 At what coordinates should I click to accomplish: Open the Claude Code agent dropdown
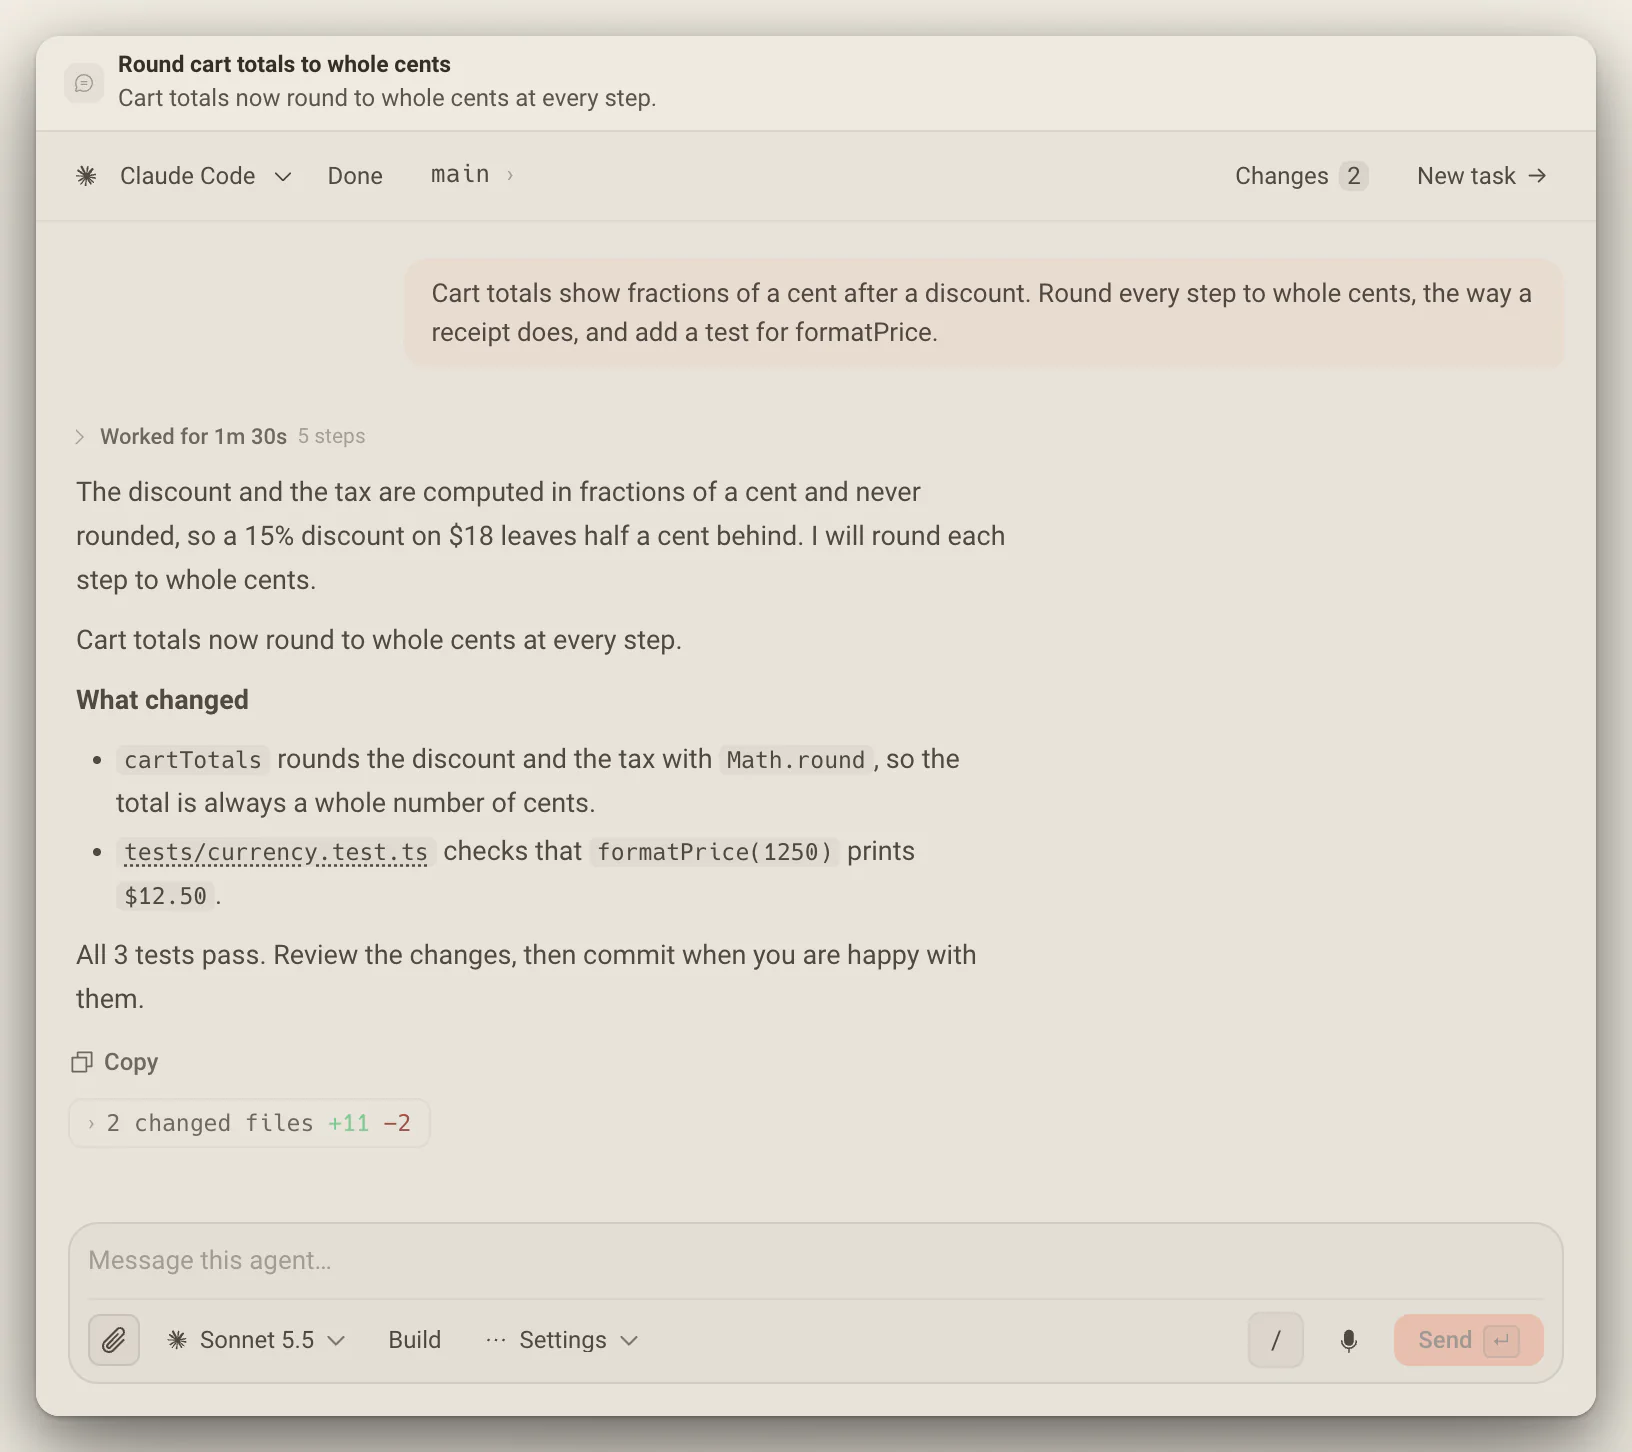[185, 176]
